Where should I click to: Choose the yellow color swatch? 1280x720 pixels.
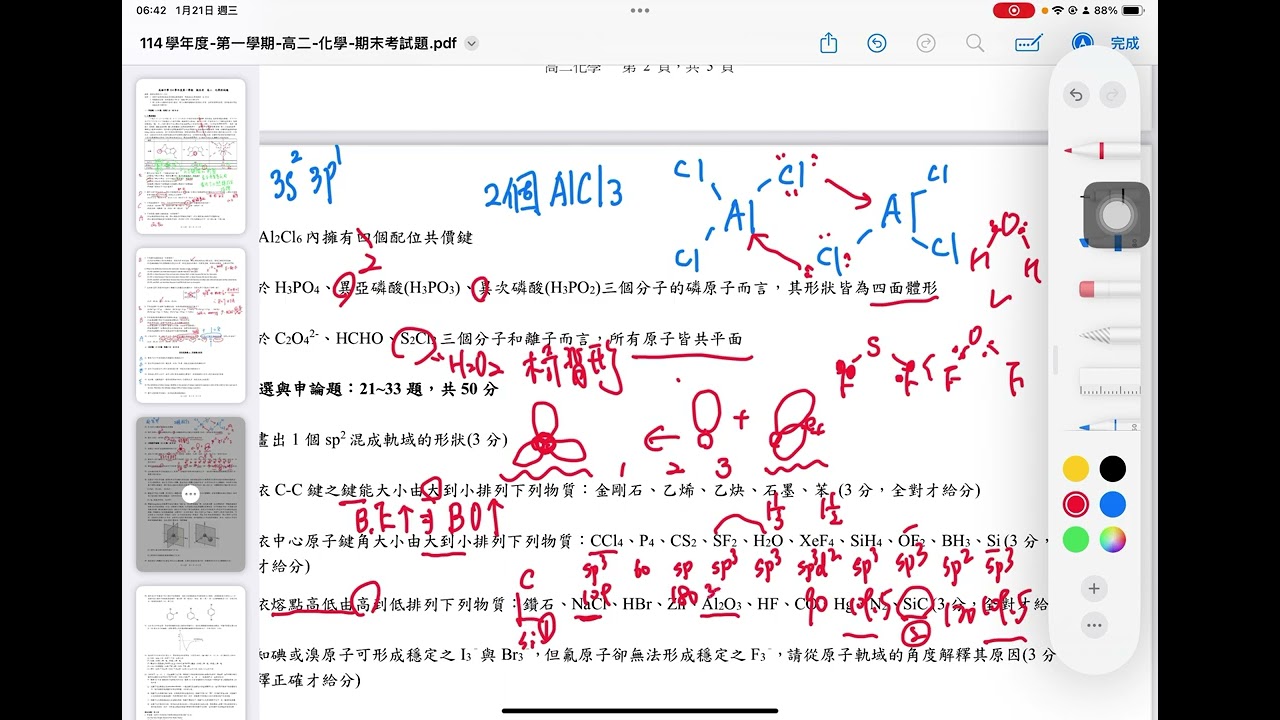pyautogui.click(x=1076, y=468)
